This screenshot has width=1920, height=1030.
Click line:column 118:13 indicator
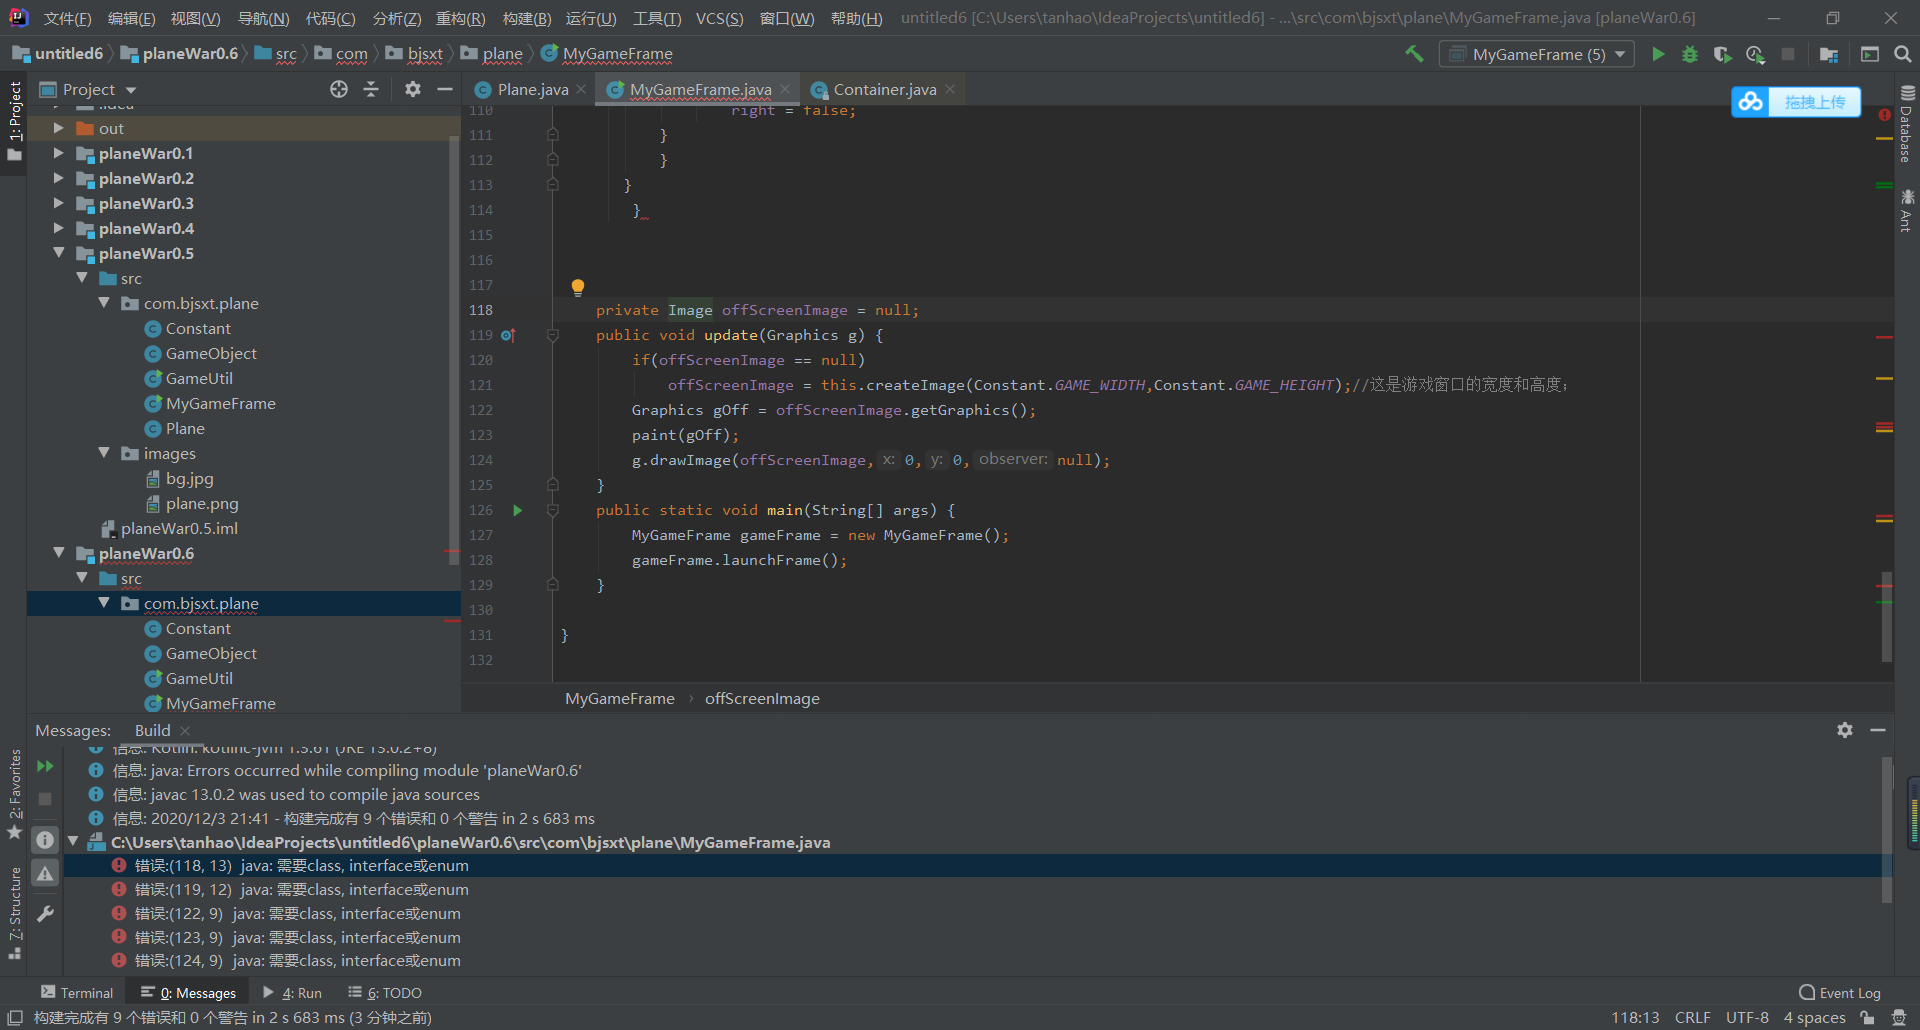[x=1635, y=1018]
